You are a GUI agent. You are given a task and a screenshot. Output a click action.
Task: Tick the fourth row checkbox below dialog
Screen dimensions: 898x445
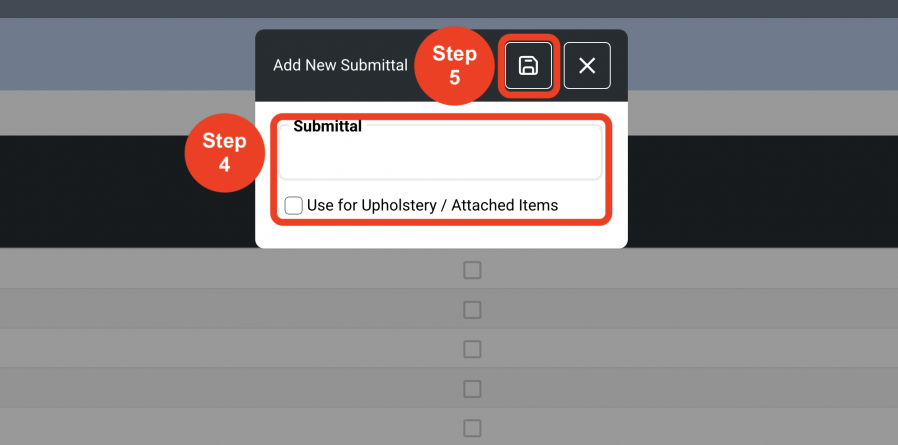[x=472, y=389]
